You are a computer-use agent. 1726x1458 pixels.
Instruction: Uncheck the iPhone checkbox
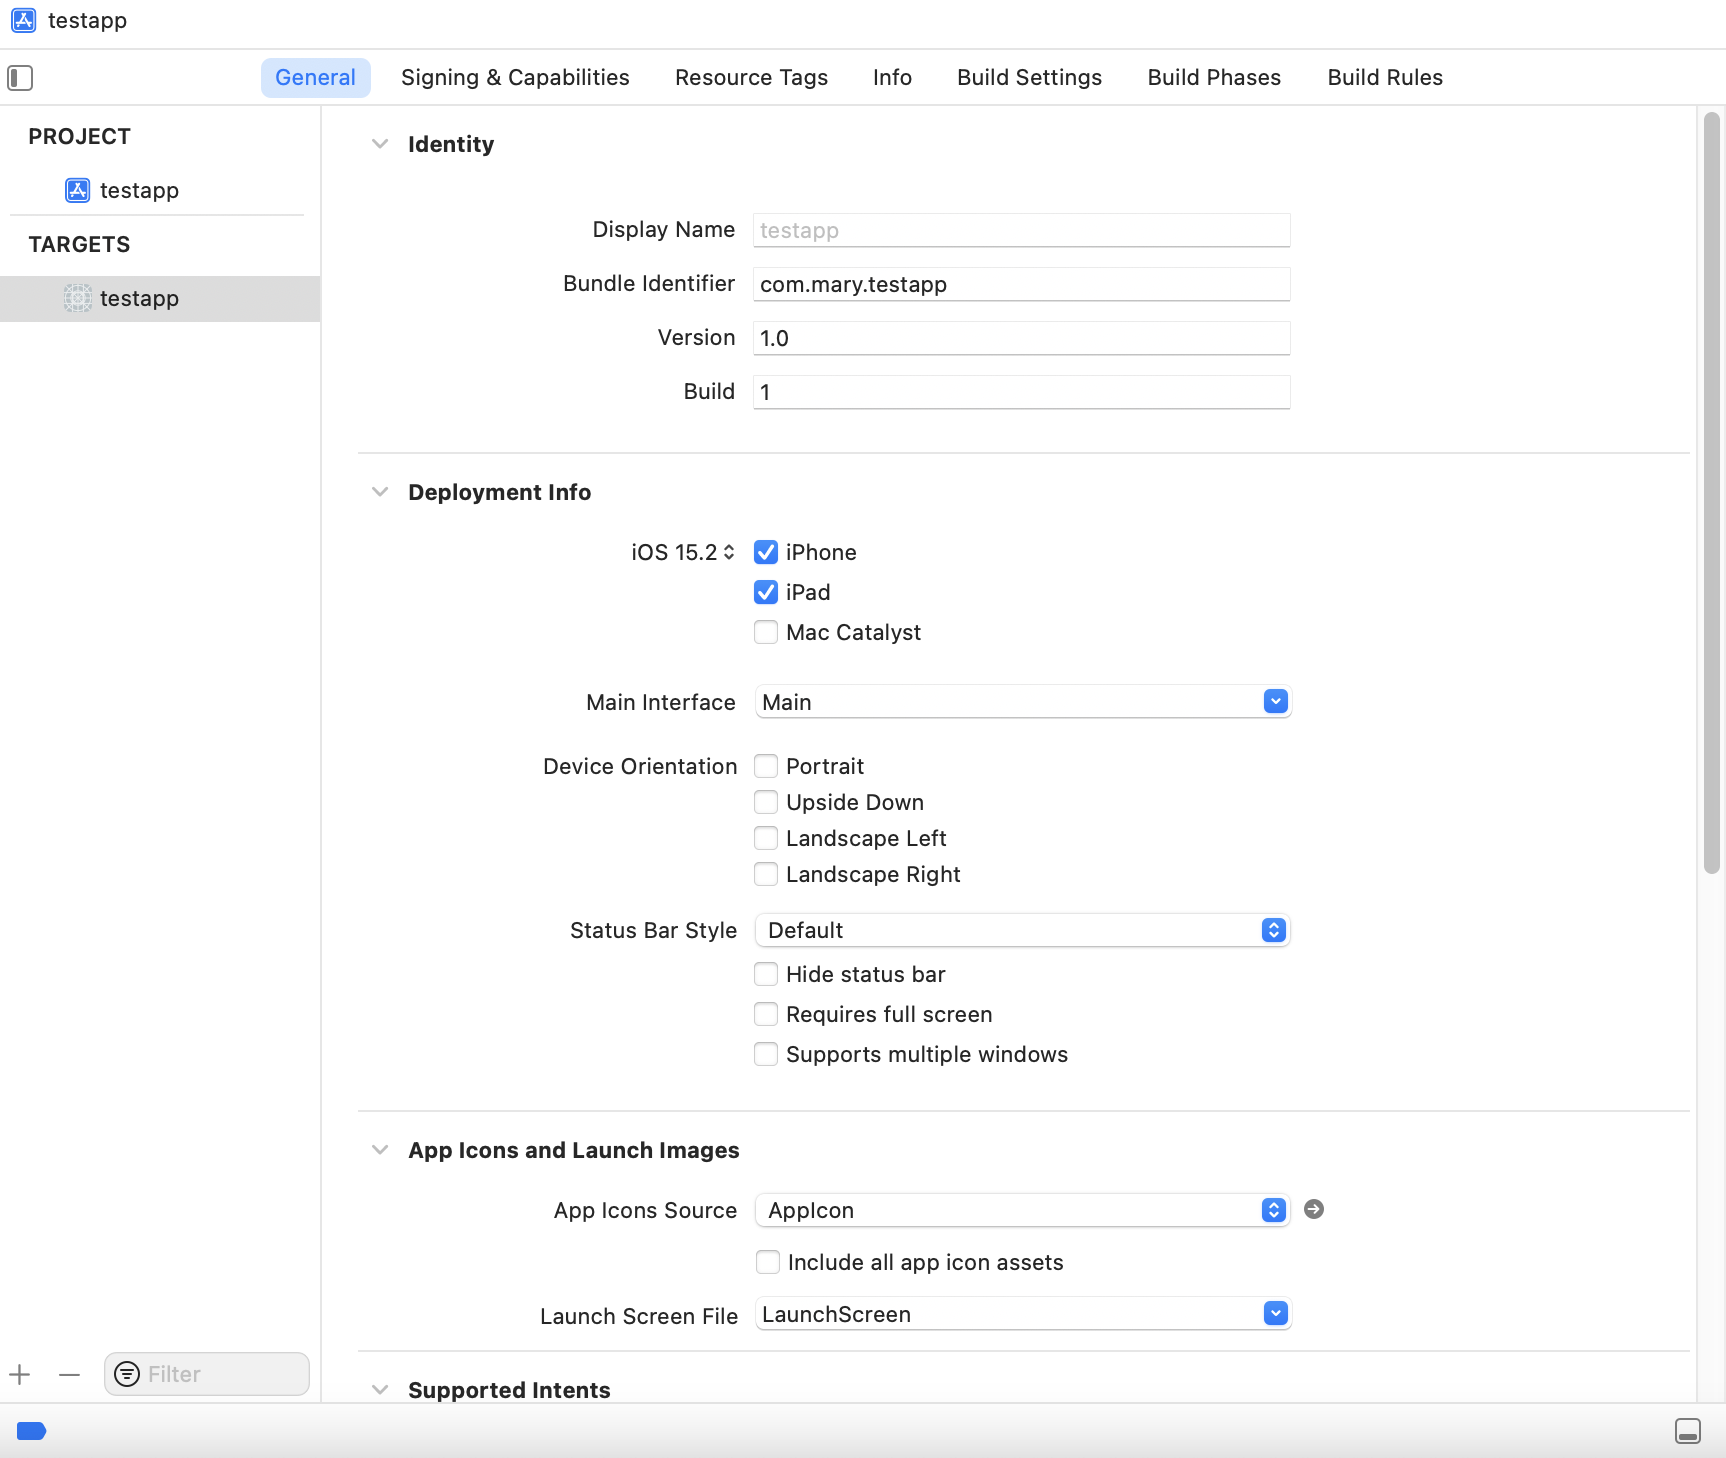point(766,552)
